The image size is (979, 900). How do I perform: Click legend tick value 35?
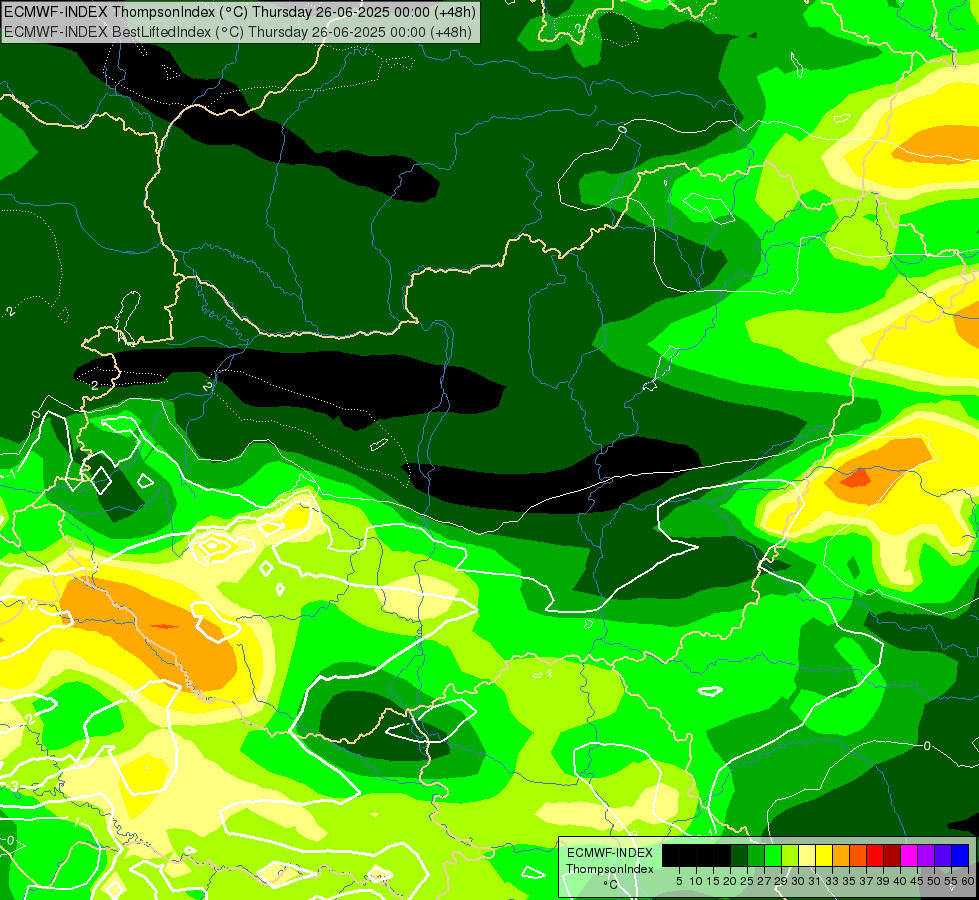coord(849,881)
